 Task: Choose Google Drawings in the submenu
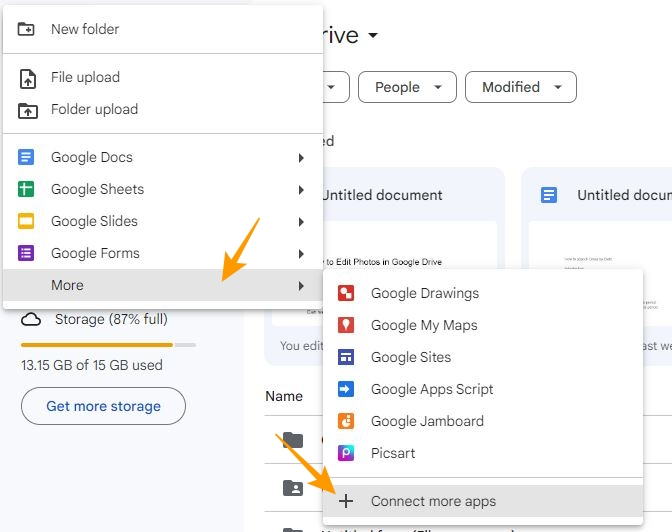(483, 293)
